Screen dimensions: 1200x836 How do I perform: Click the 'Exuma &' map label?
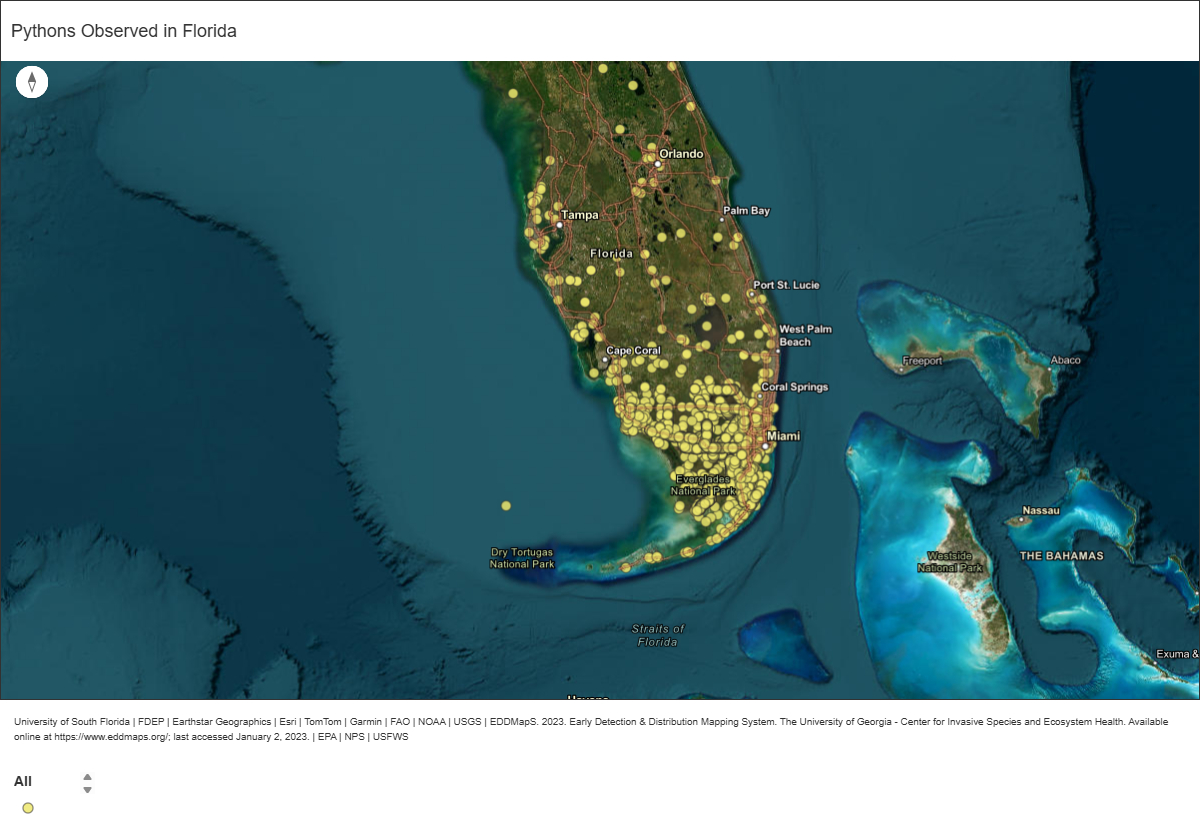1176,654
